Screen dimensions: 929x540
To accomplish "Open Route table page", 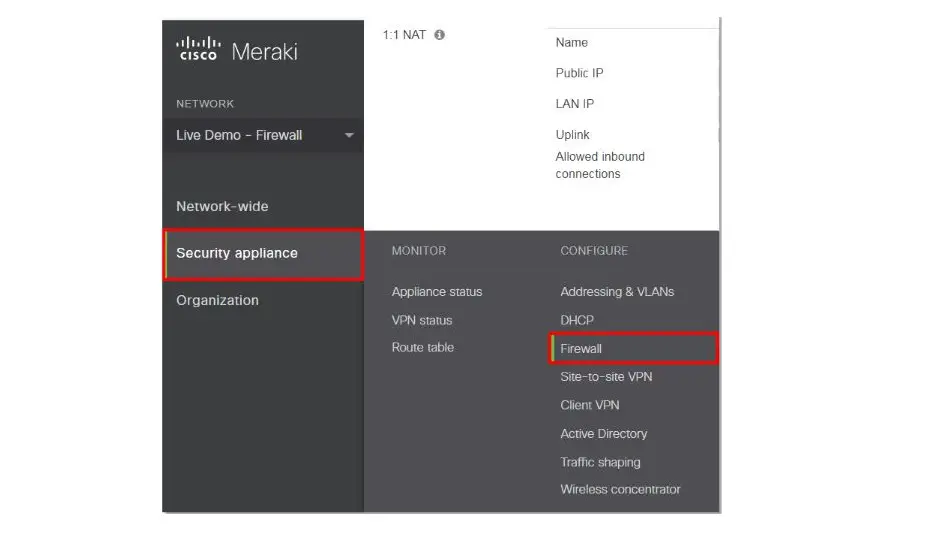I will pos(422,347).
